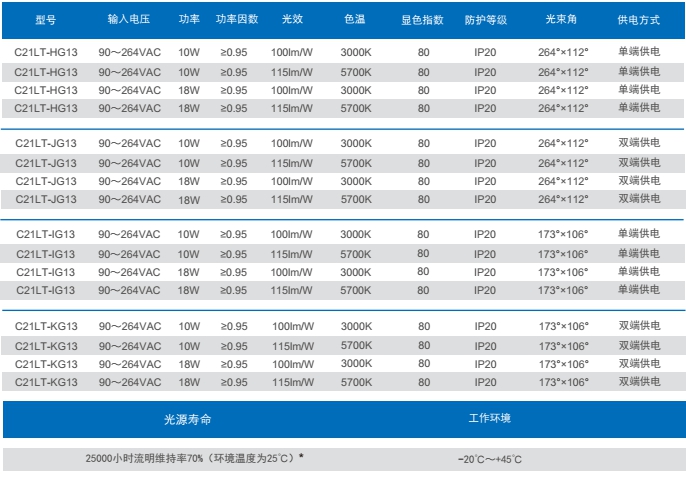Select 单端供电 in the C21LT-IG13 18W 5700K row
The width and height of the screenshot is (686, 481).
638,290
